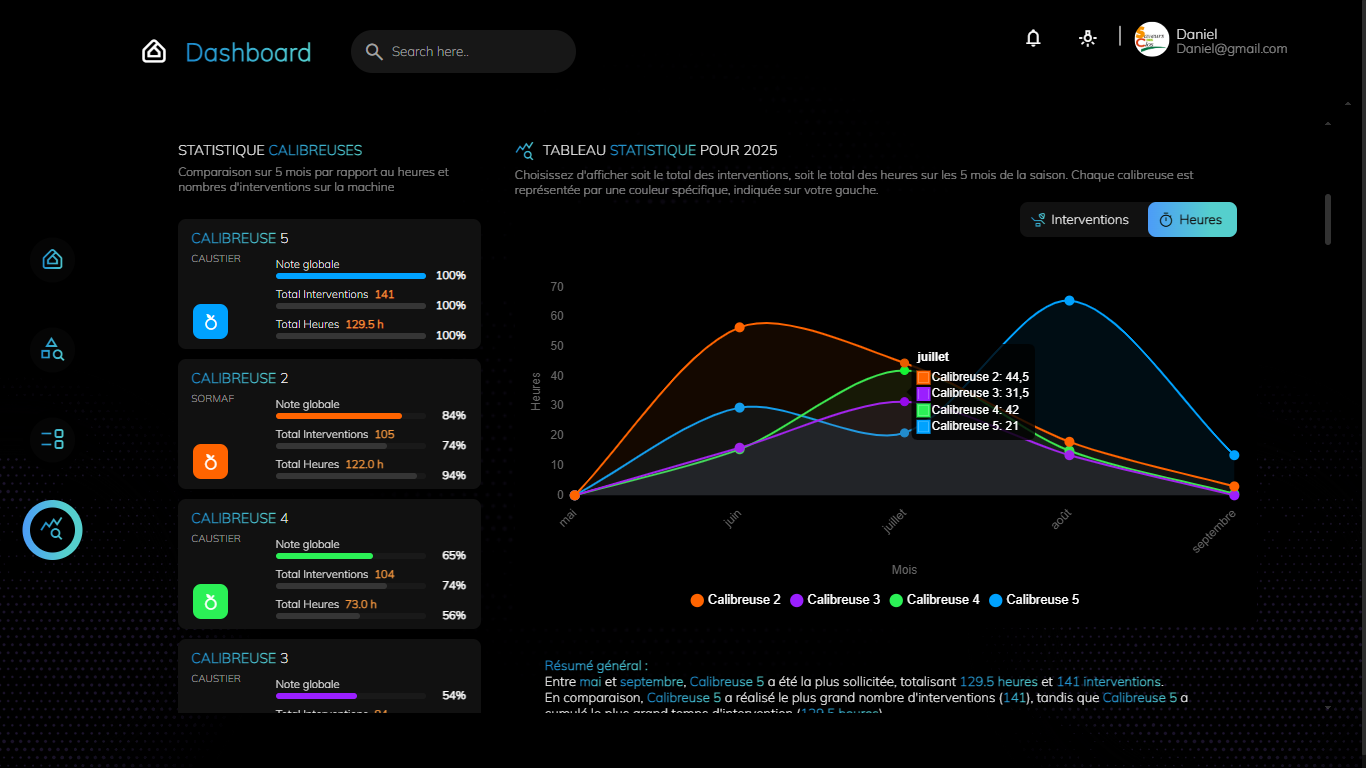Viewport: 1366px width, 768px height.
Task: Hide Calibreuse 3 series in chart legend
Action: click(835, 600)
